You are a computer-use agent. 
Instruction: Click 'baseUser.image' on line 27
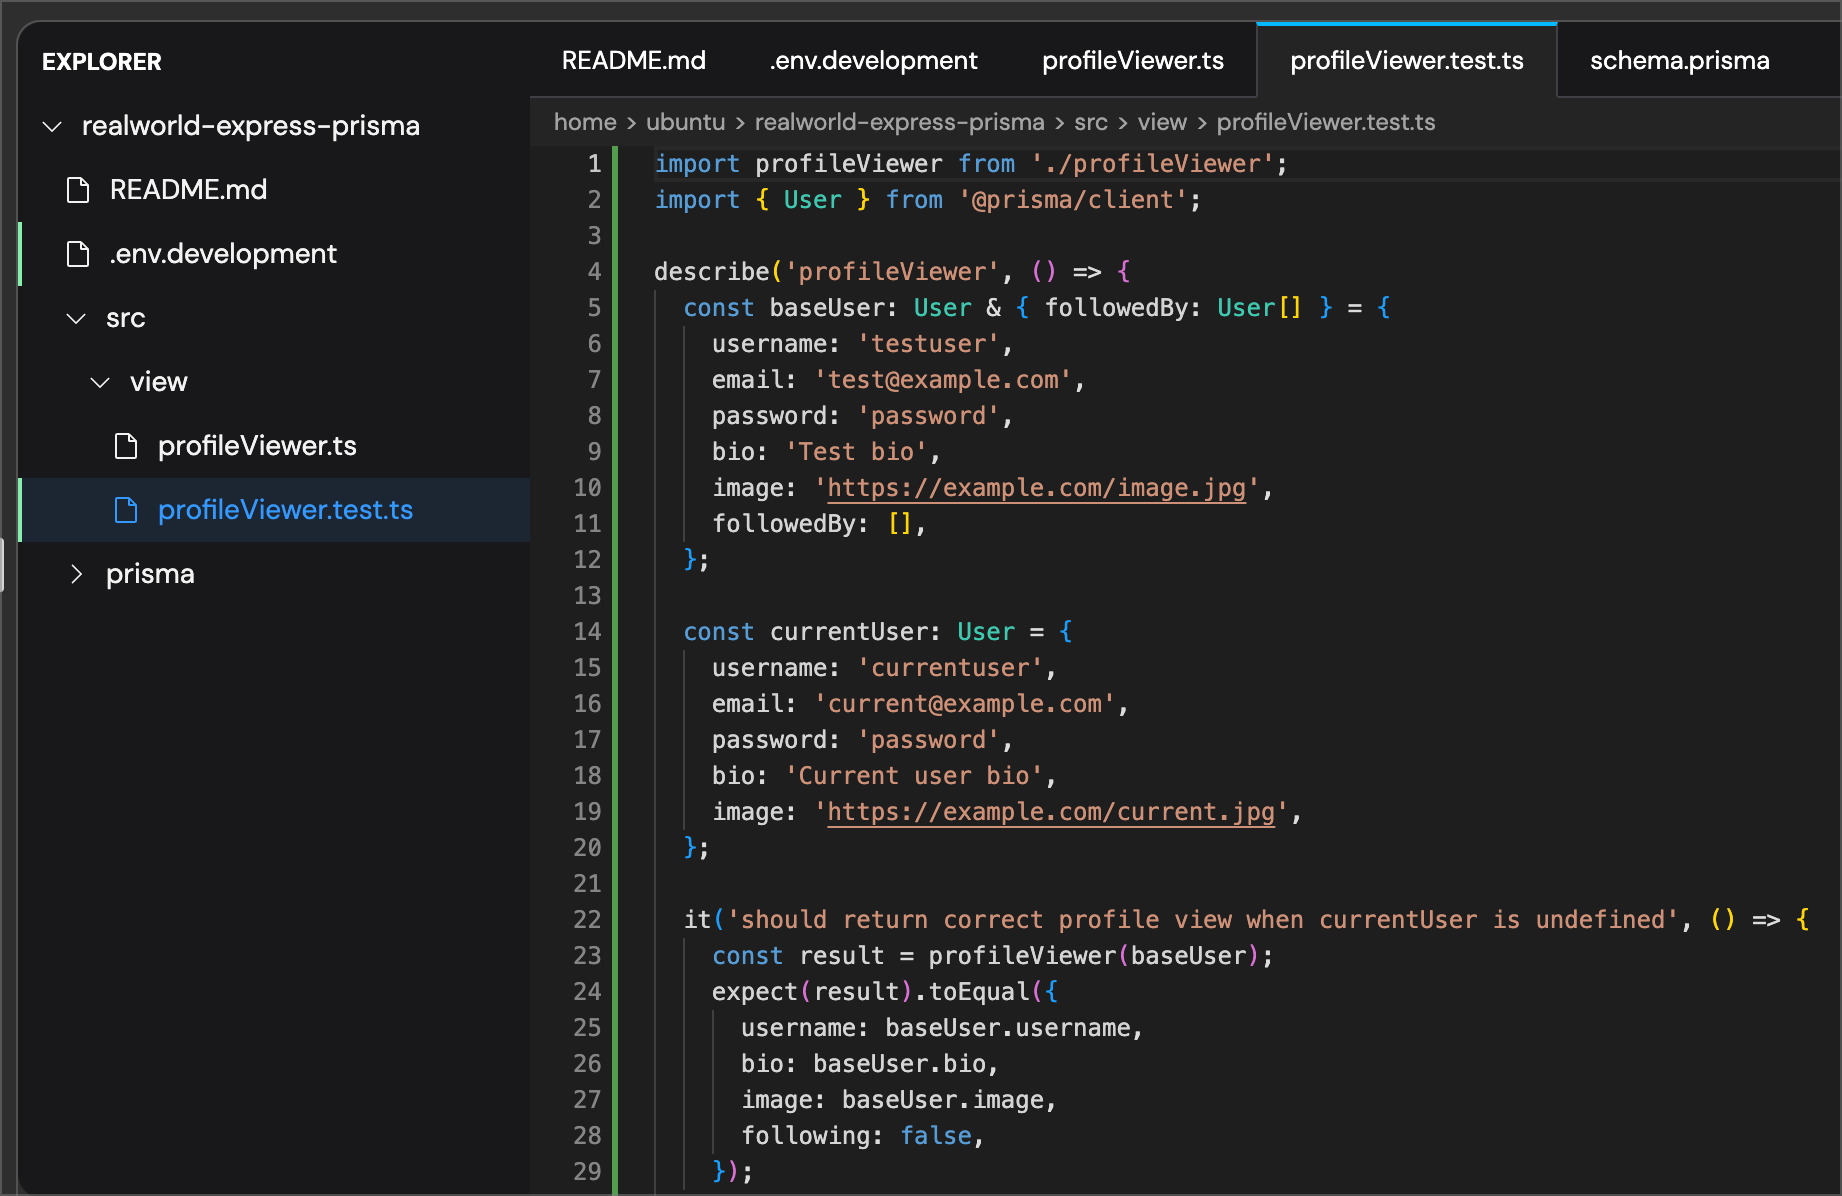point(943,1100)
